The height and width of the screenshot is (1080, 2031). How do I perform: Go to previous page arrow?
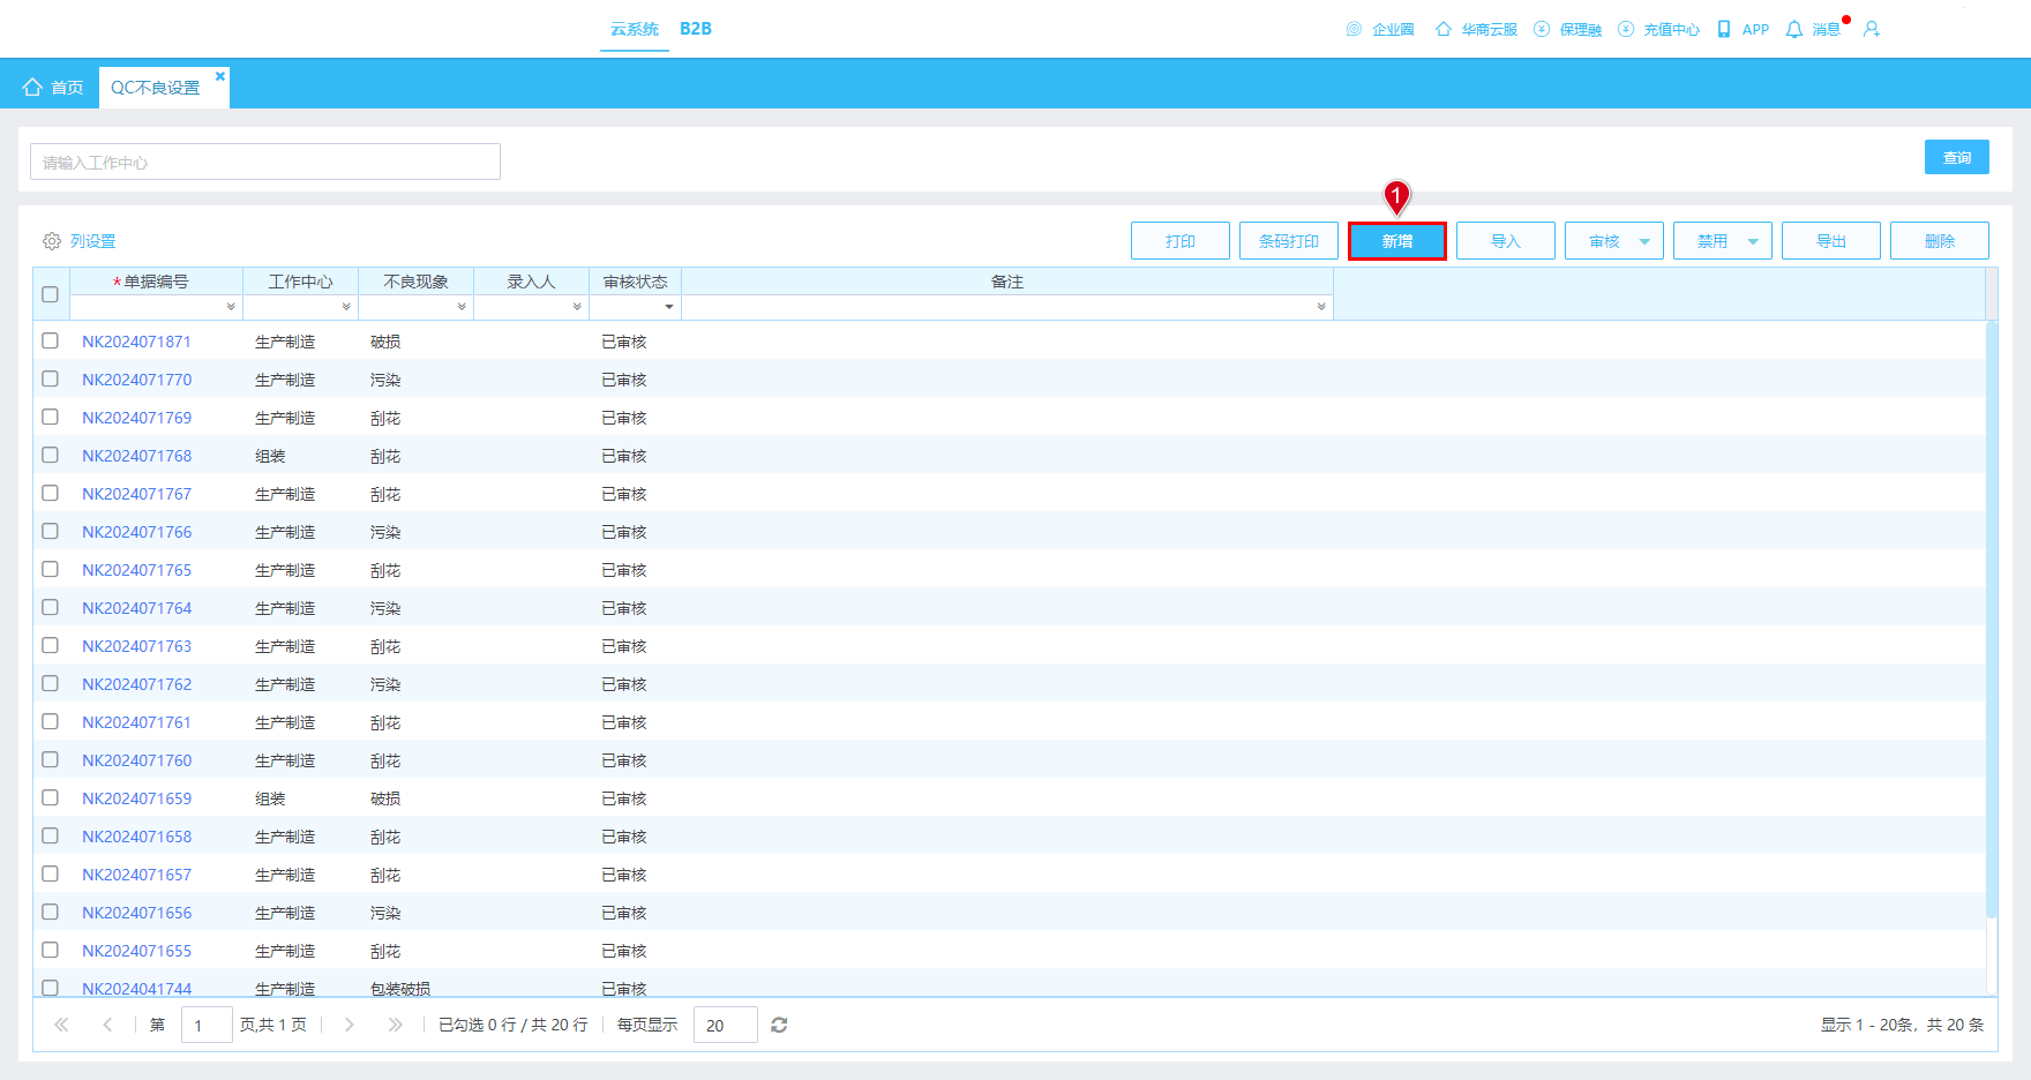click(x=108, y=1025)
